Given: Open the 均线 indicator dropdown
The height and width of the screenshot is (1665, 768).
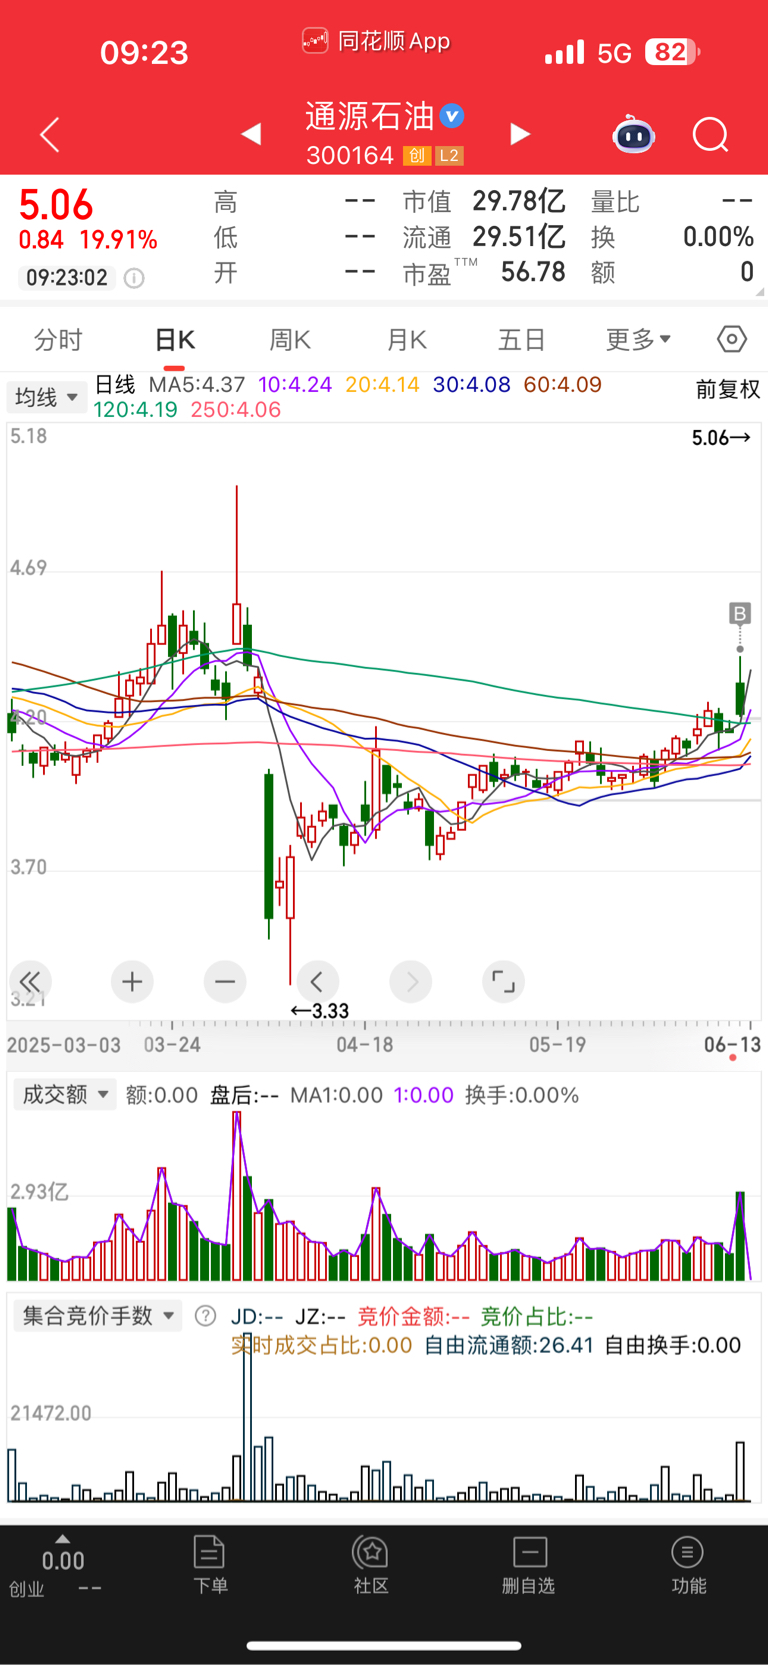Looking at the screenshot, I should coord(45,397).
